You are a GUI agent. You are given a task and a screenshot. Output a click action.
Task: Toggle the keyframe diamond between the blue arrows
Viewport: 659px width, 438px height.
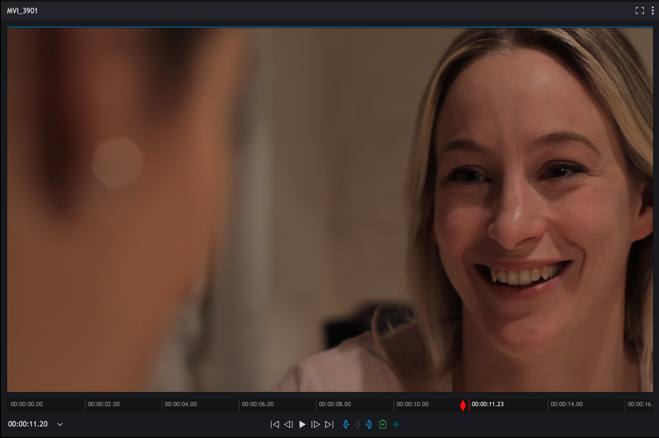pyautogui.click(x=358, y=425)
